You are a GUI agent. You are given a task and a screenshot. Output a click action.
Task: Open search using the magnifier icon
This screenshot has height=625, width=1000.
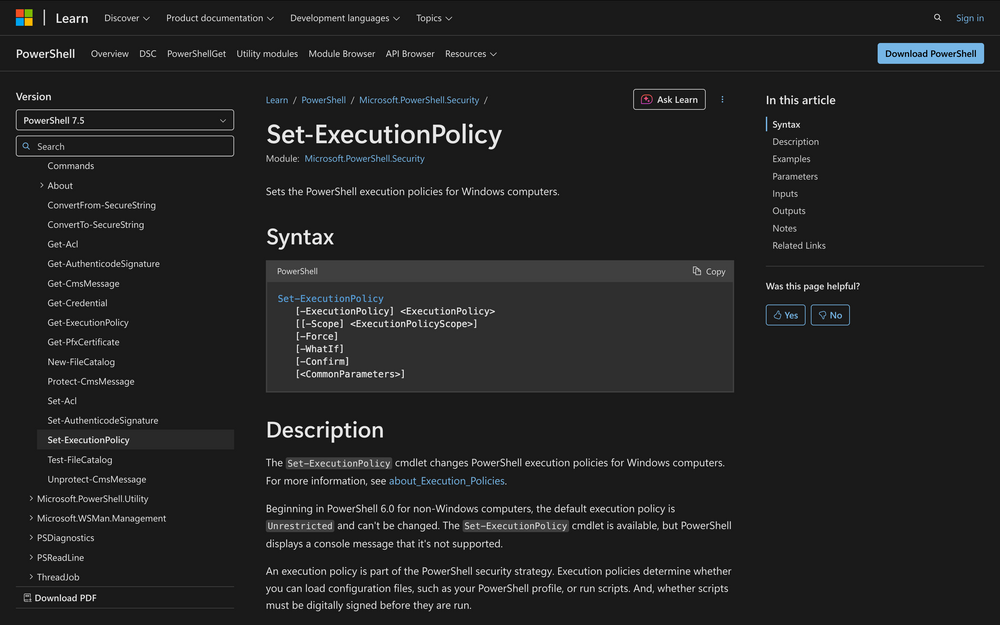click(937, 17)
